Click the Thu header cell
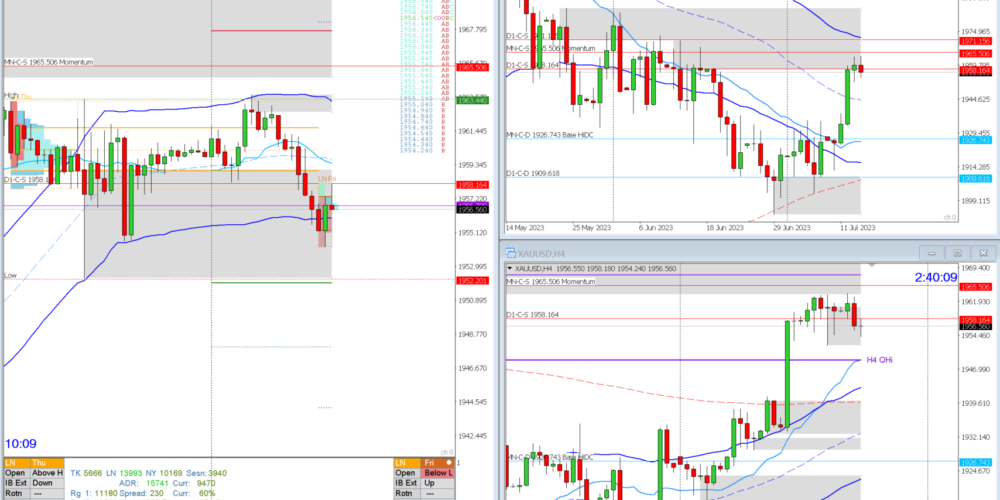The height and width of the screenshot is (500, 1000). point(48,462)
